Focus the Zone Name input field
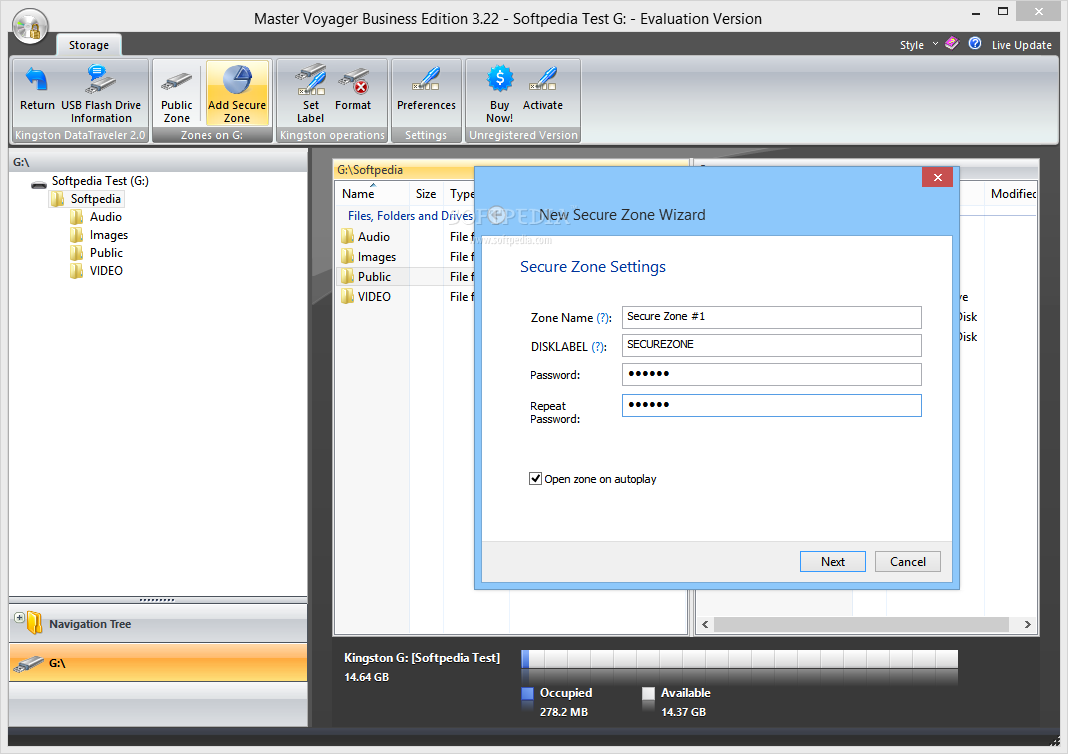This screenshot has width=1068, height=754. point(771,317)
